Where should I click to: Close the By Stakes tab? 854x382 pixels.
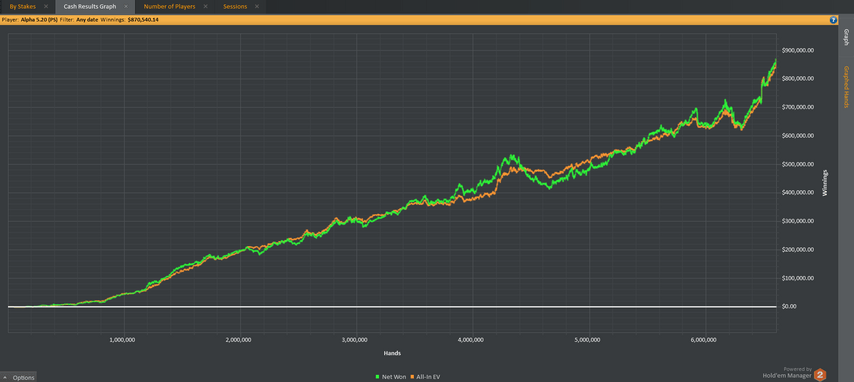(x=46, y=7)
